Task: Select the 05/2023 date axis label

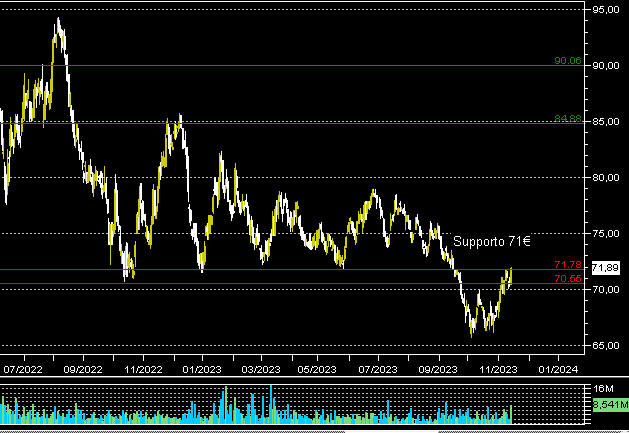Action: click(x=317, y=369)
